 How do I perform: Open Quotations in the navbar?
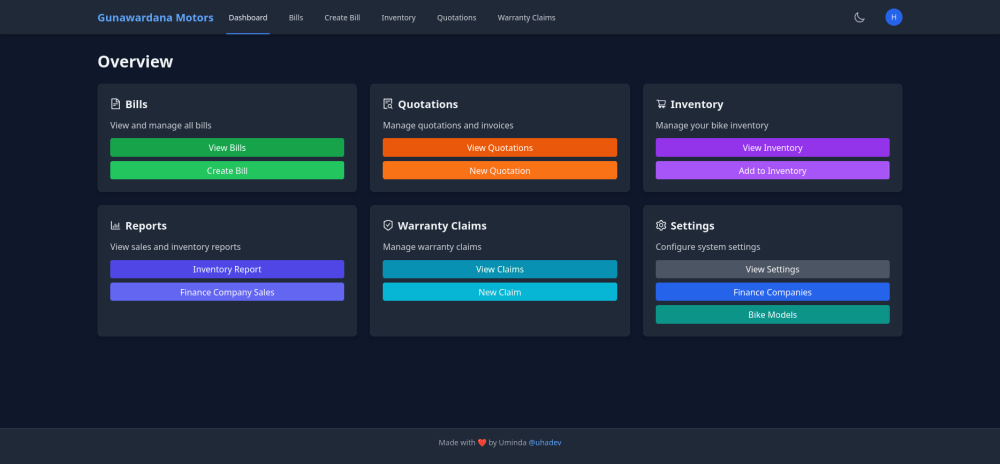[457, 17]
